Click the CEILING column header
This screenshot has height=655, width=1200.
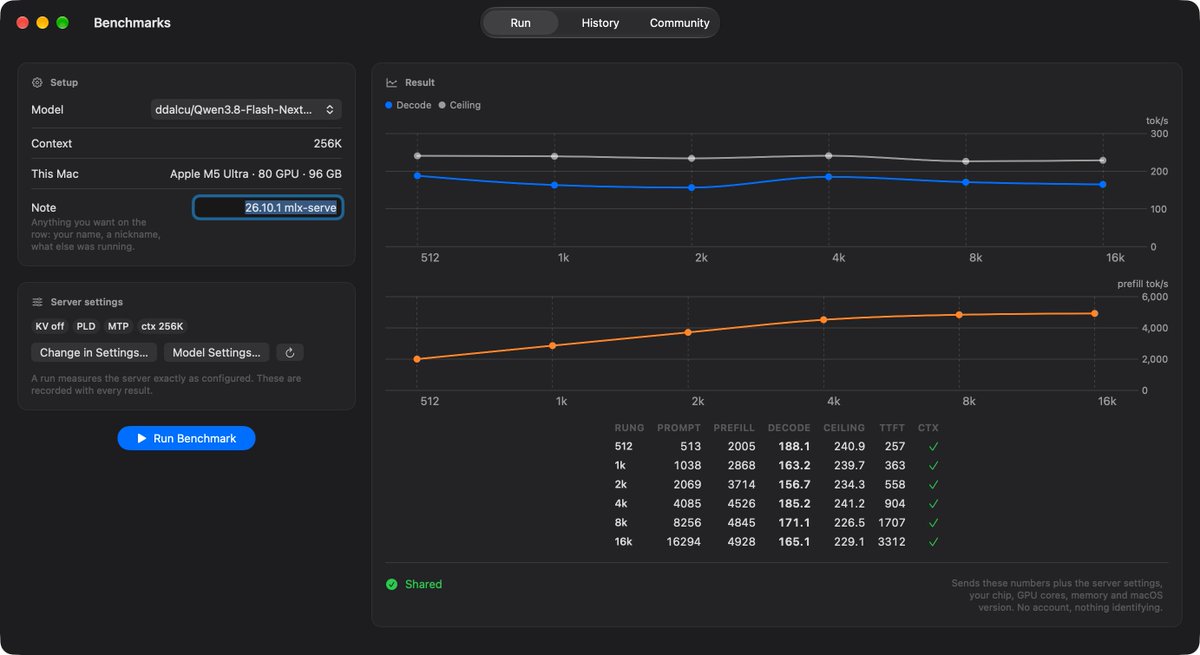pyautogui.click(x=844, y=428)
